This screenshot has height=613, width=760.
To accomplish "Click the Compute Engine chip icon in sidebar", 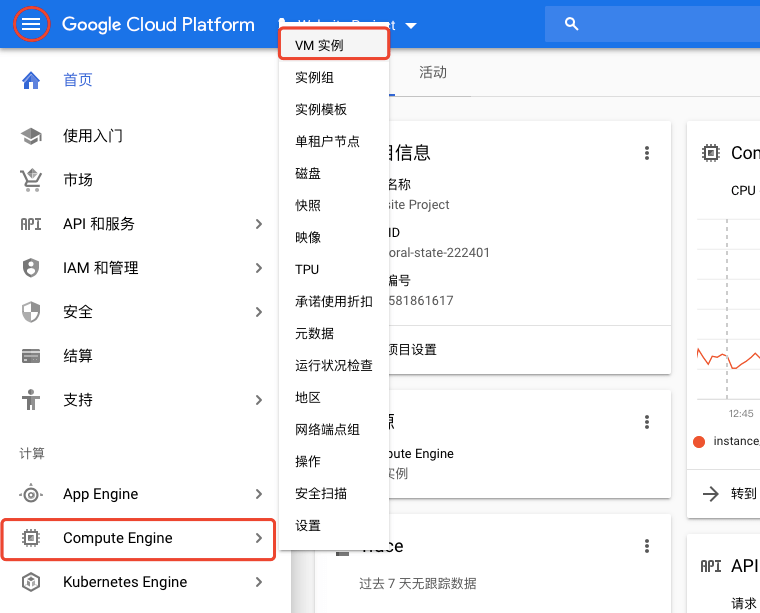I will 31,538.
